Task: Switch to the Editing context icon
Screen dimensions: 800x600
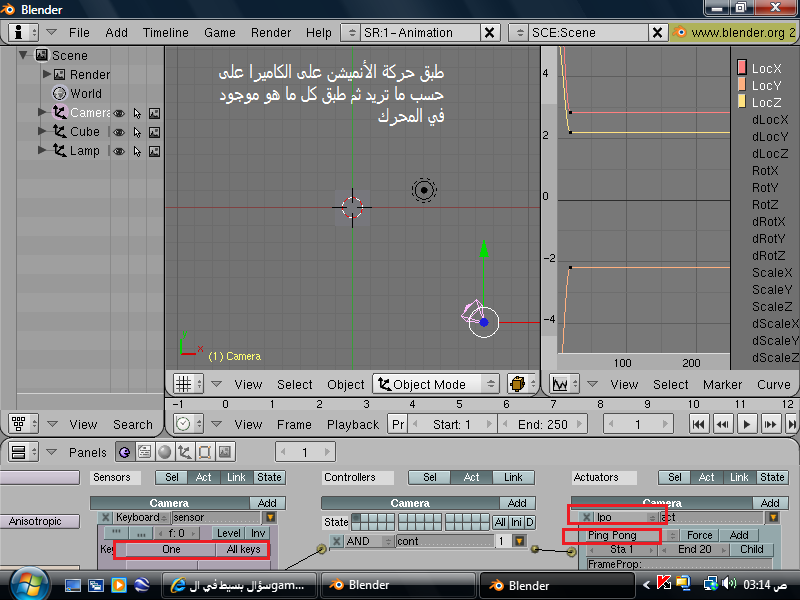Action: (204, 452)
